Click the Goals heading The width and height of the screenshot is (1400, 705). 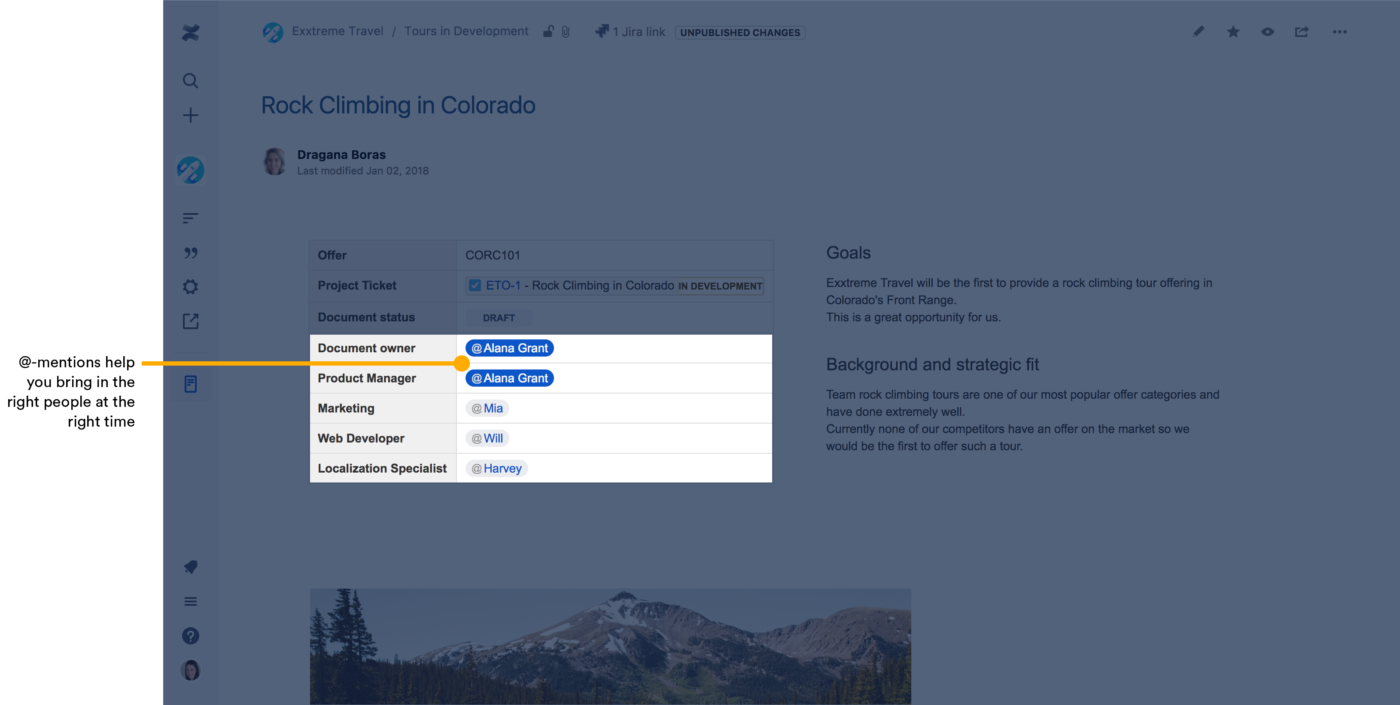pos(849,253)
